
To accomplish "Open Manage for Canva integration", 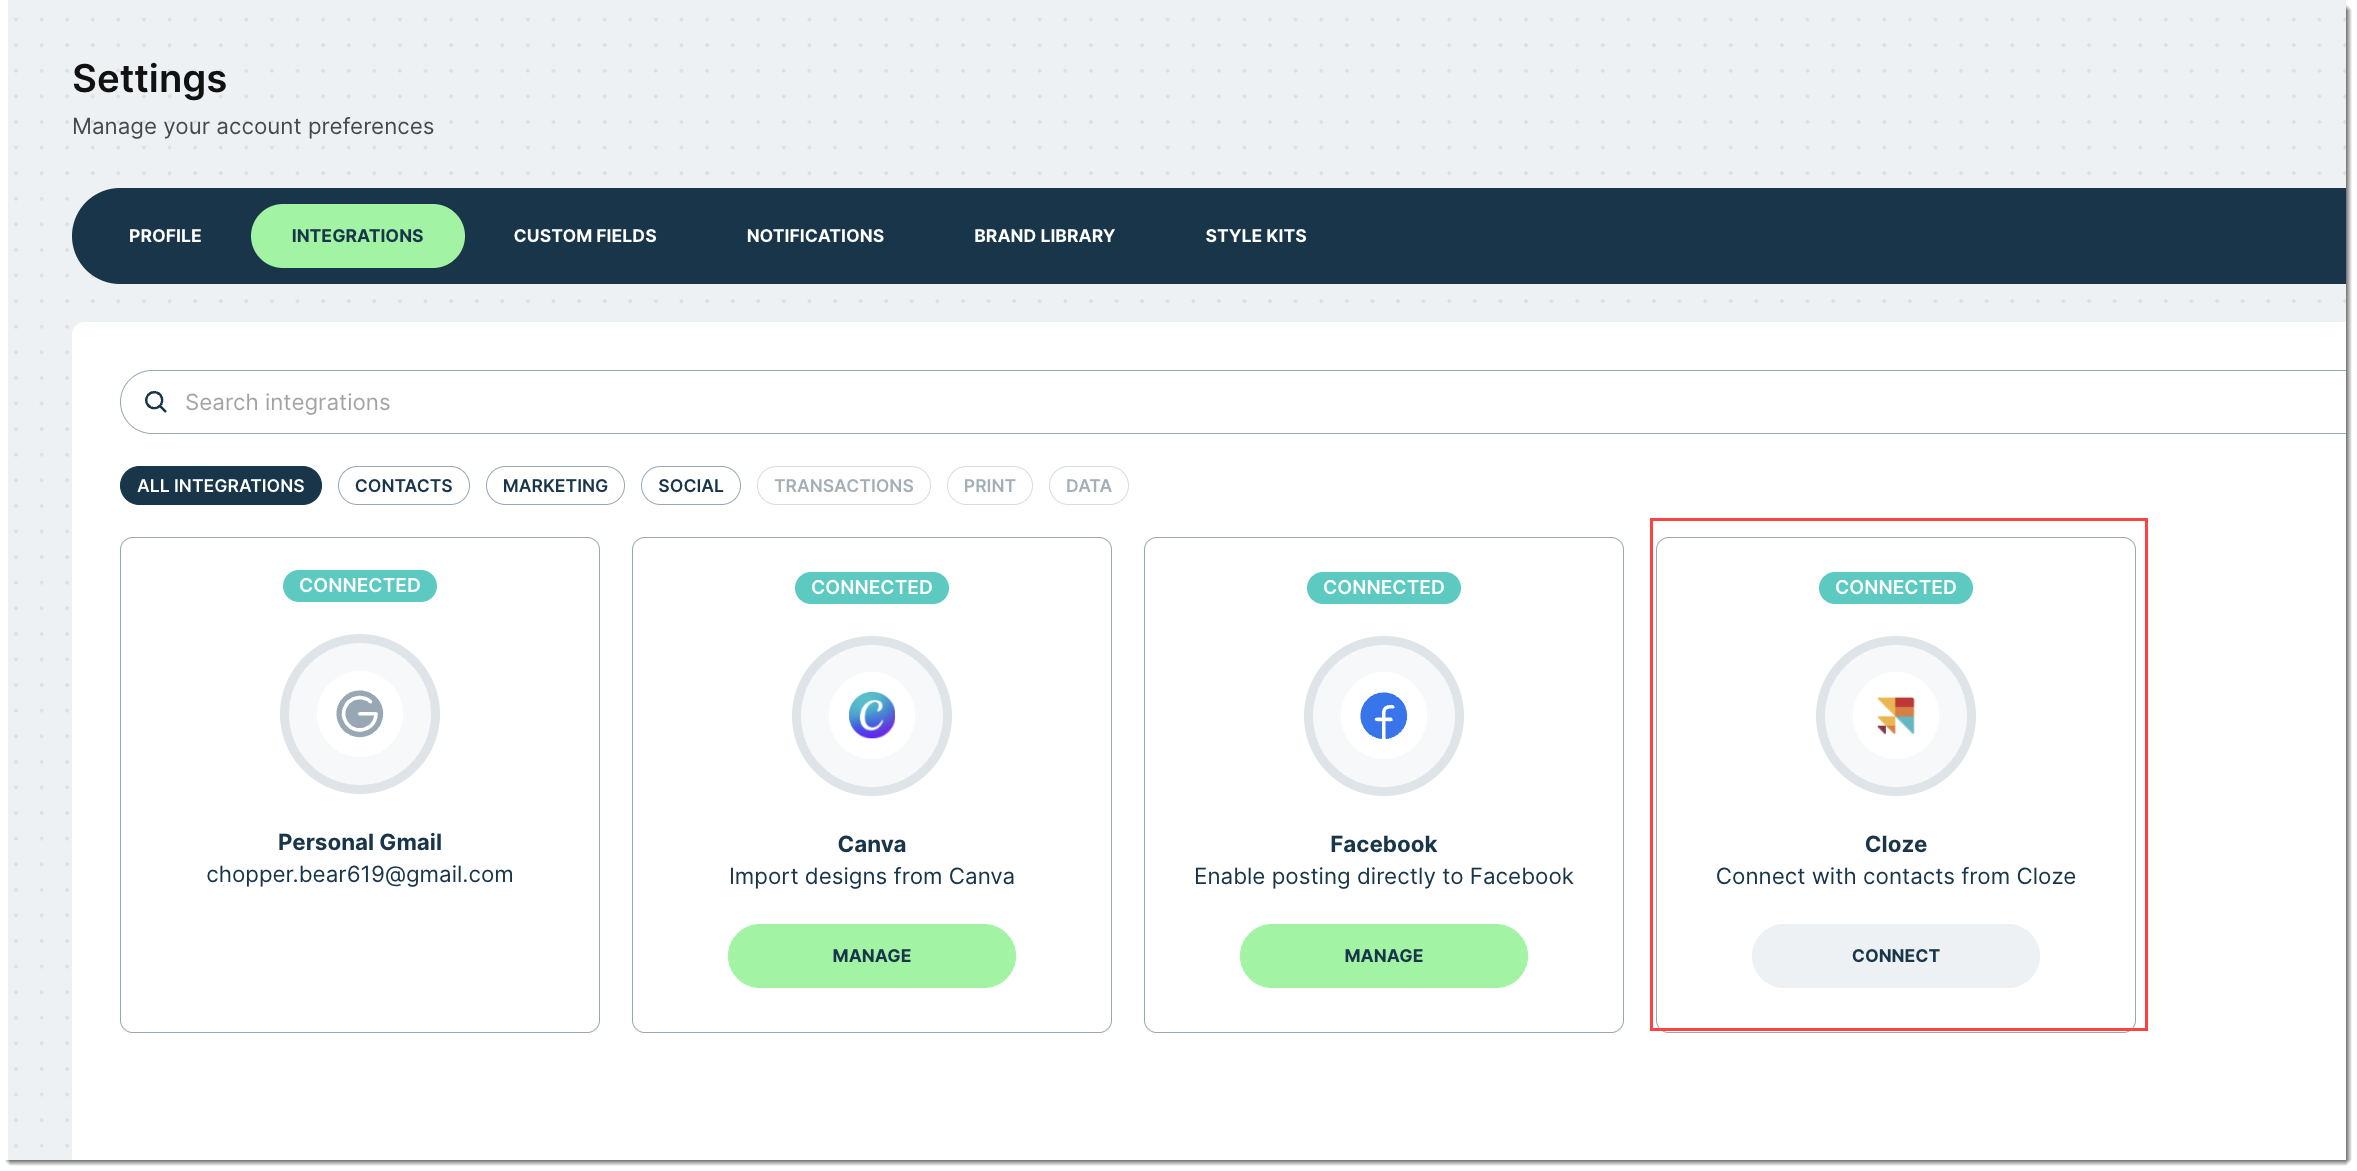I will coord(872,956).
